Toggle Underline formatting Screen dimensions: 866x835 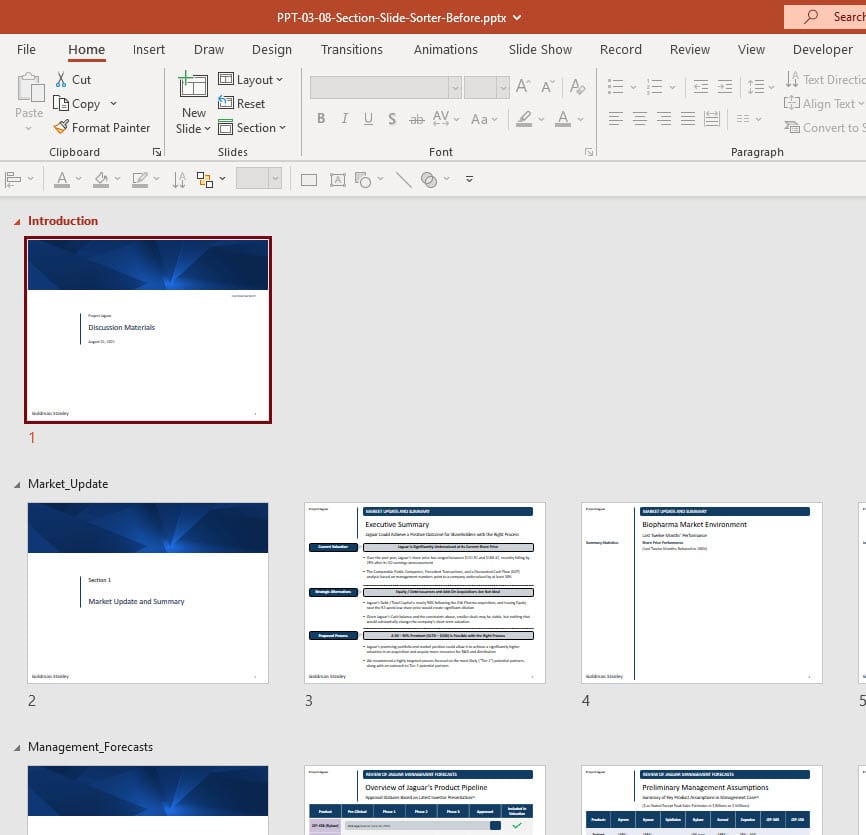pos(368,119)
